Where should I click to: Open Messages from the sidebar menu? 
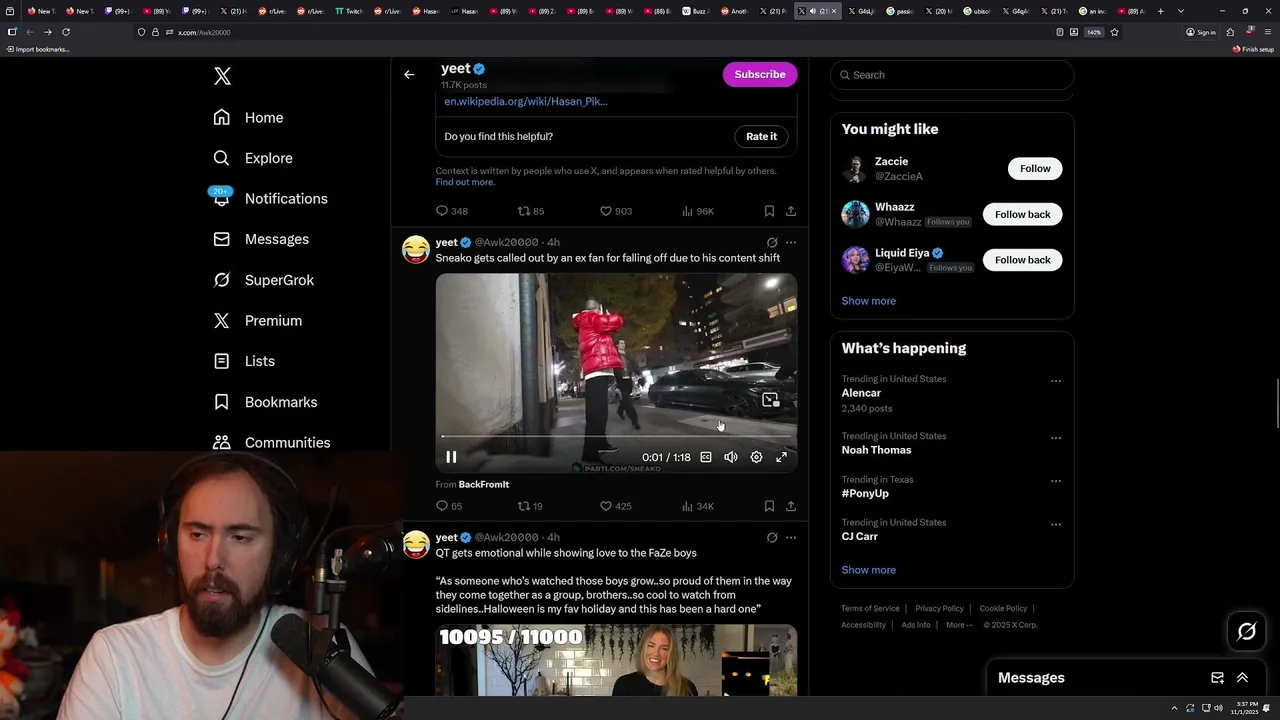pyautogui.click(x=261, y=239)
